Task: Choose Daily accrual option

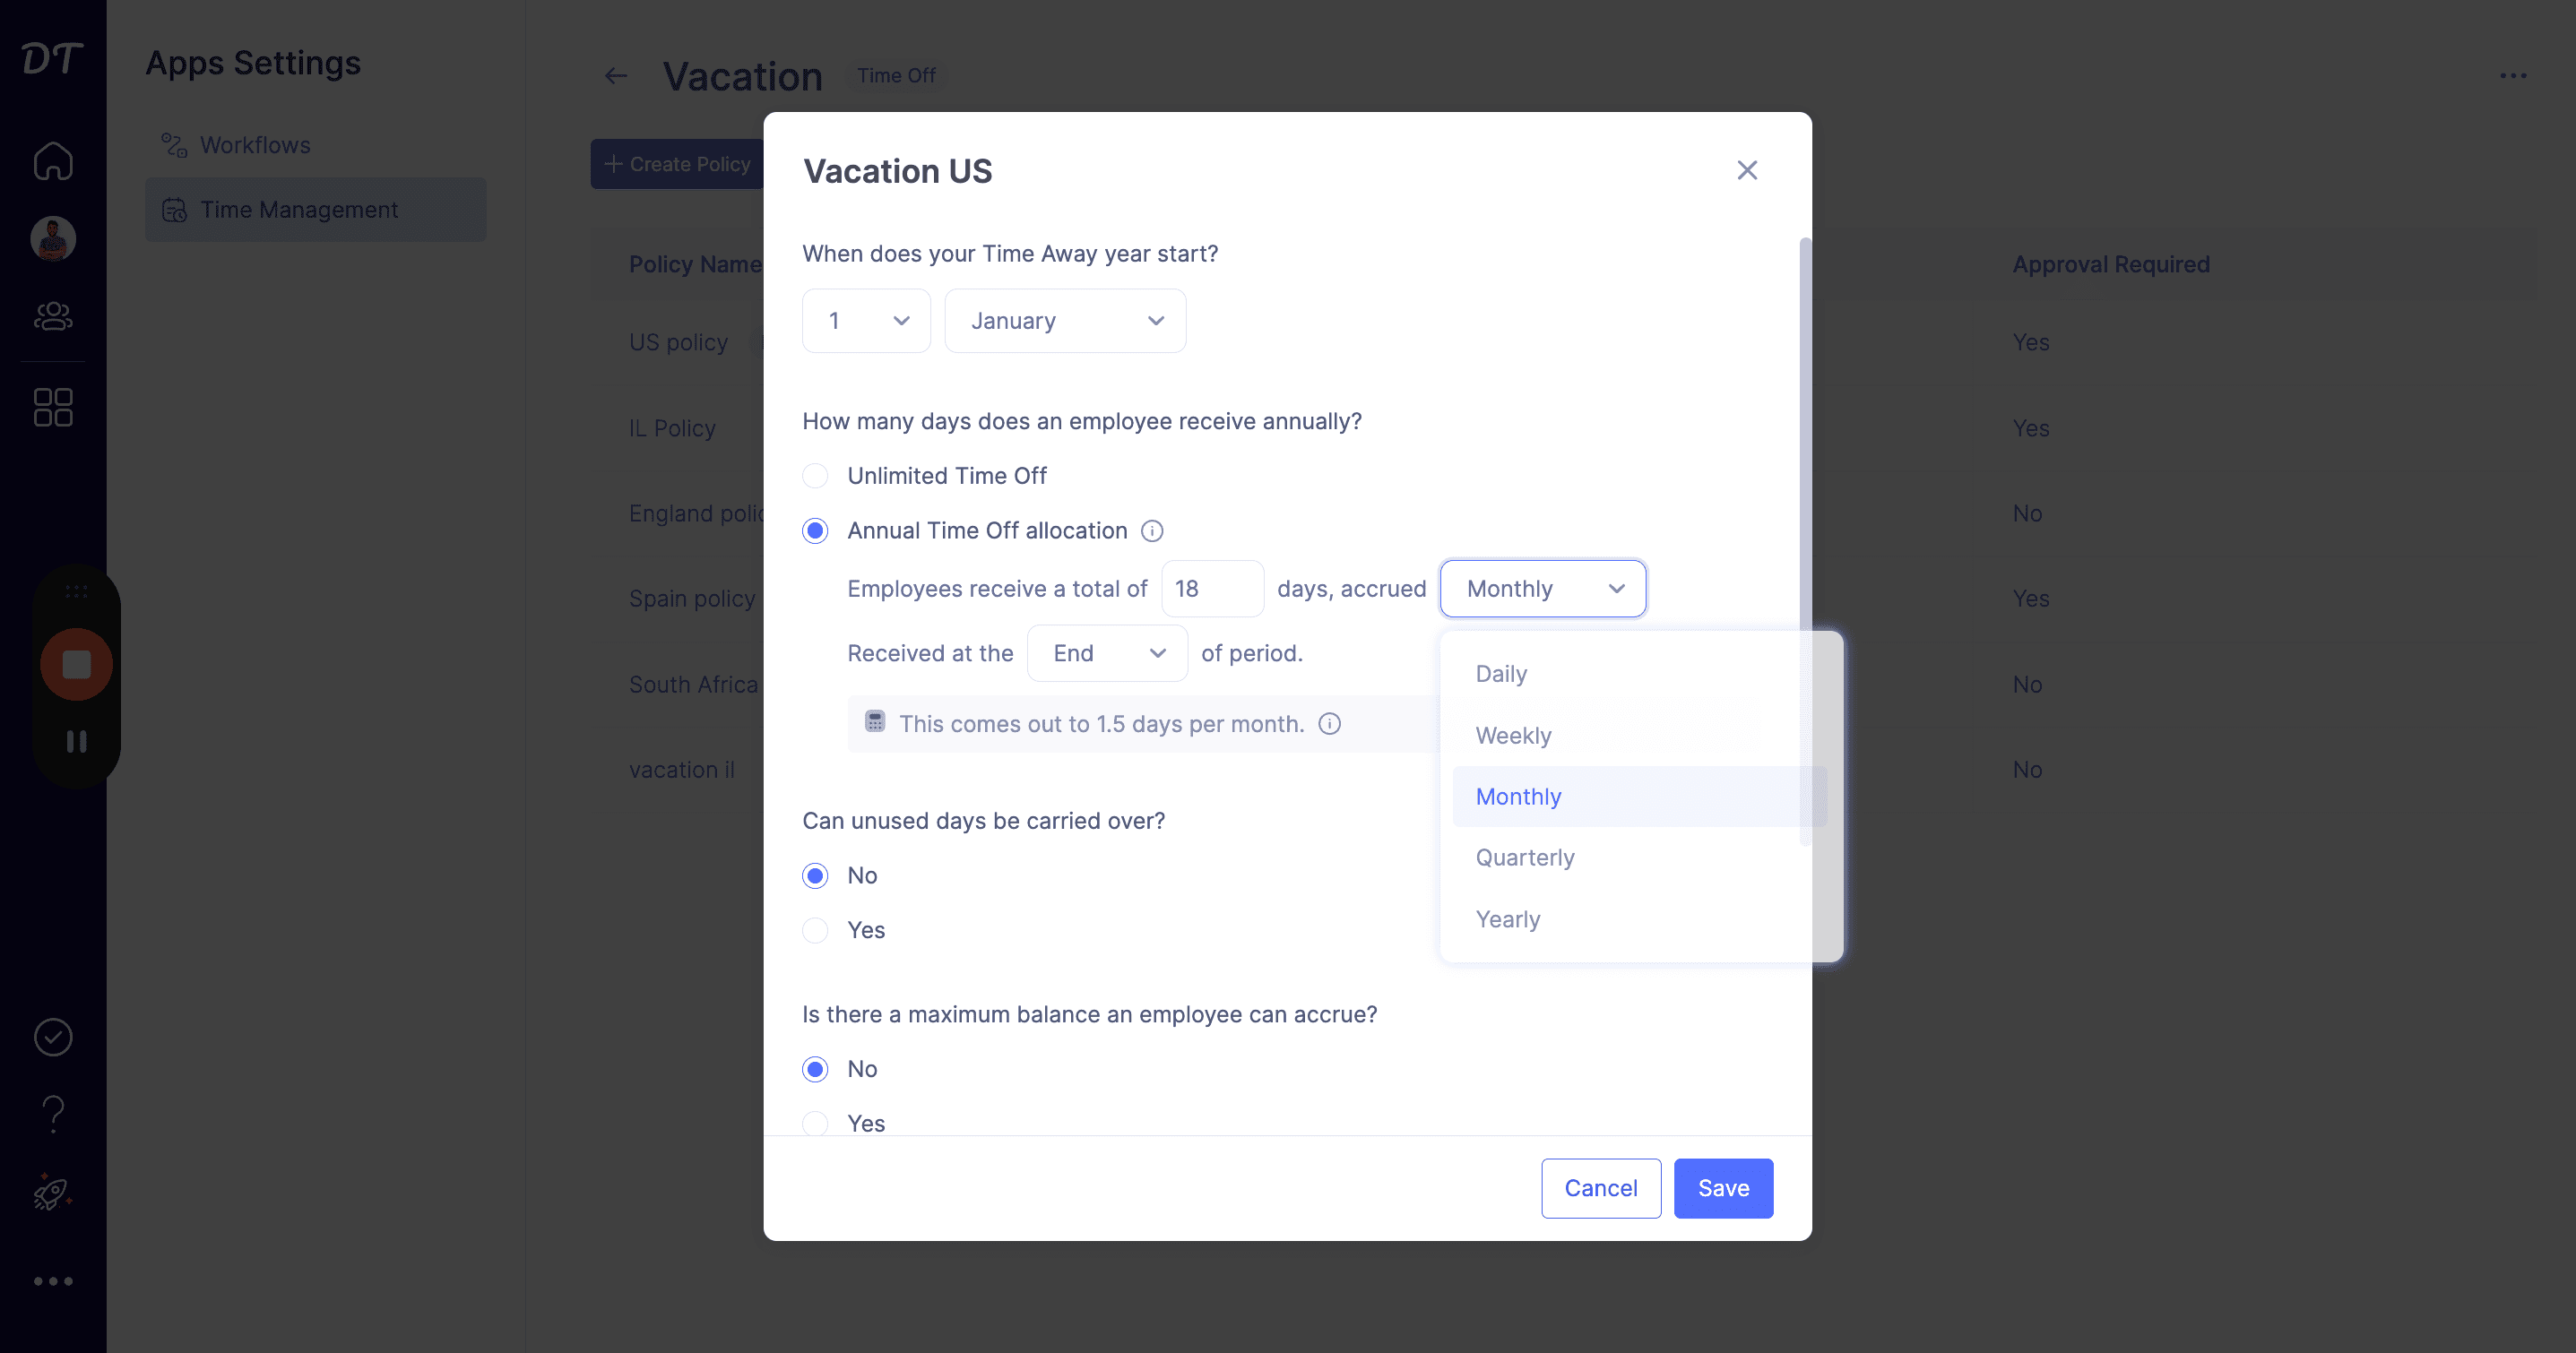Action: (x=1639, y=674)
